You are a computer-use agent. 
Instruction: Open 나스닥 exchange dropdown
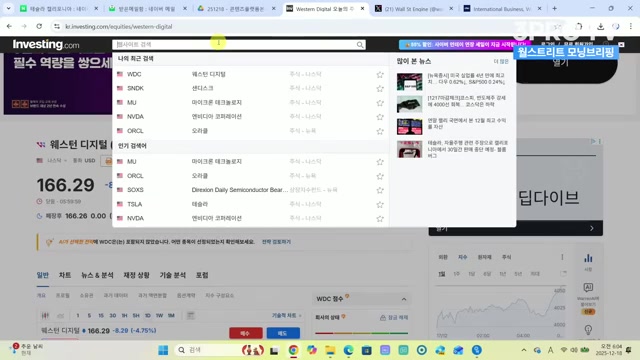56,160
